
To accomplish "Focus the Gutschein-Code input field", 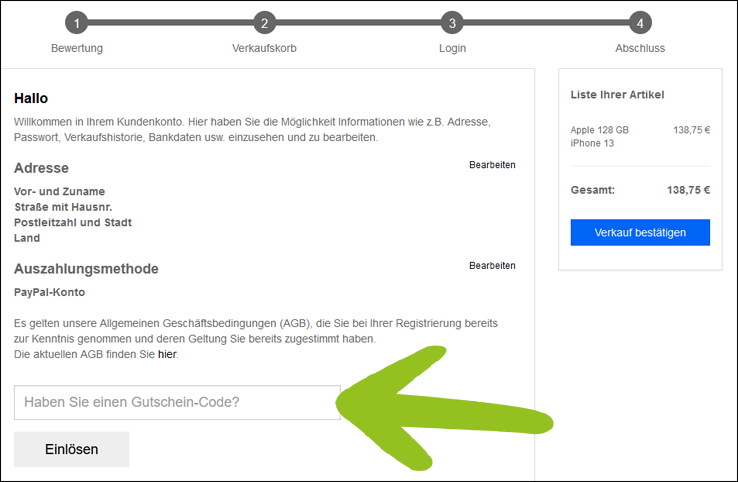I will (x=177, y=402).
